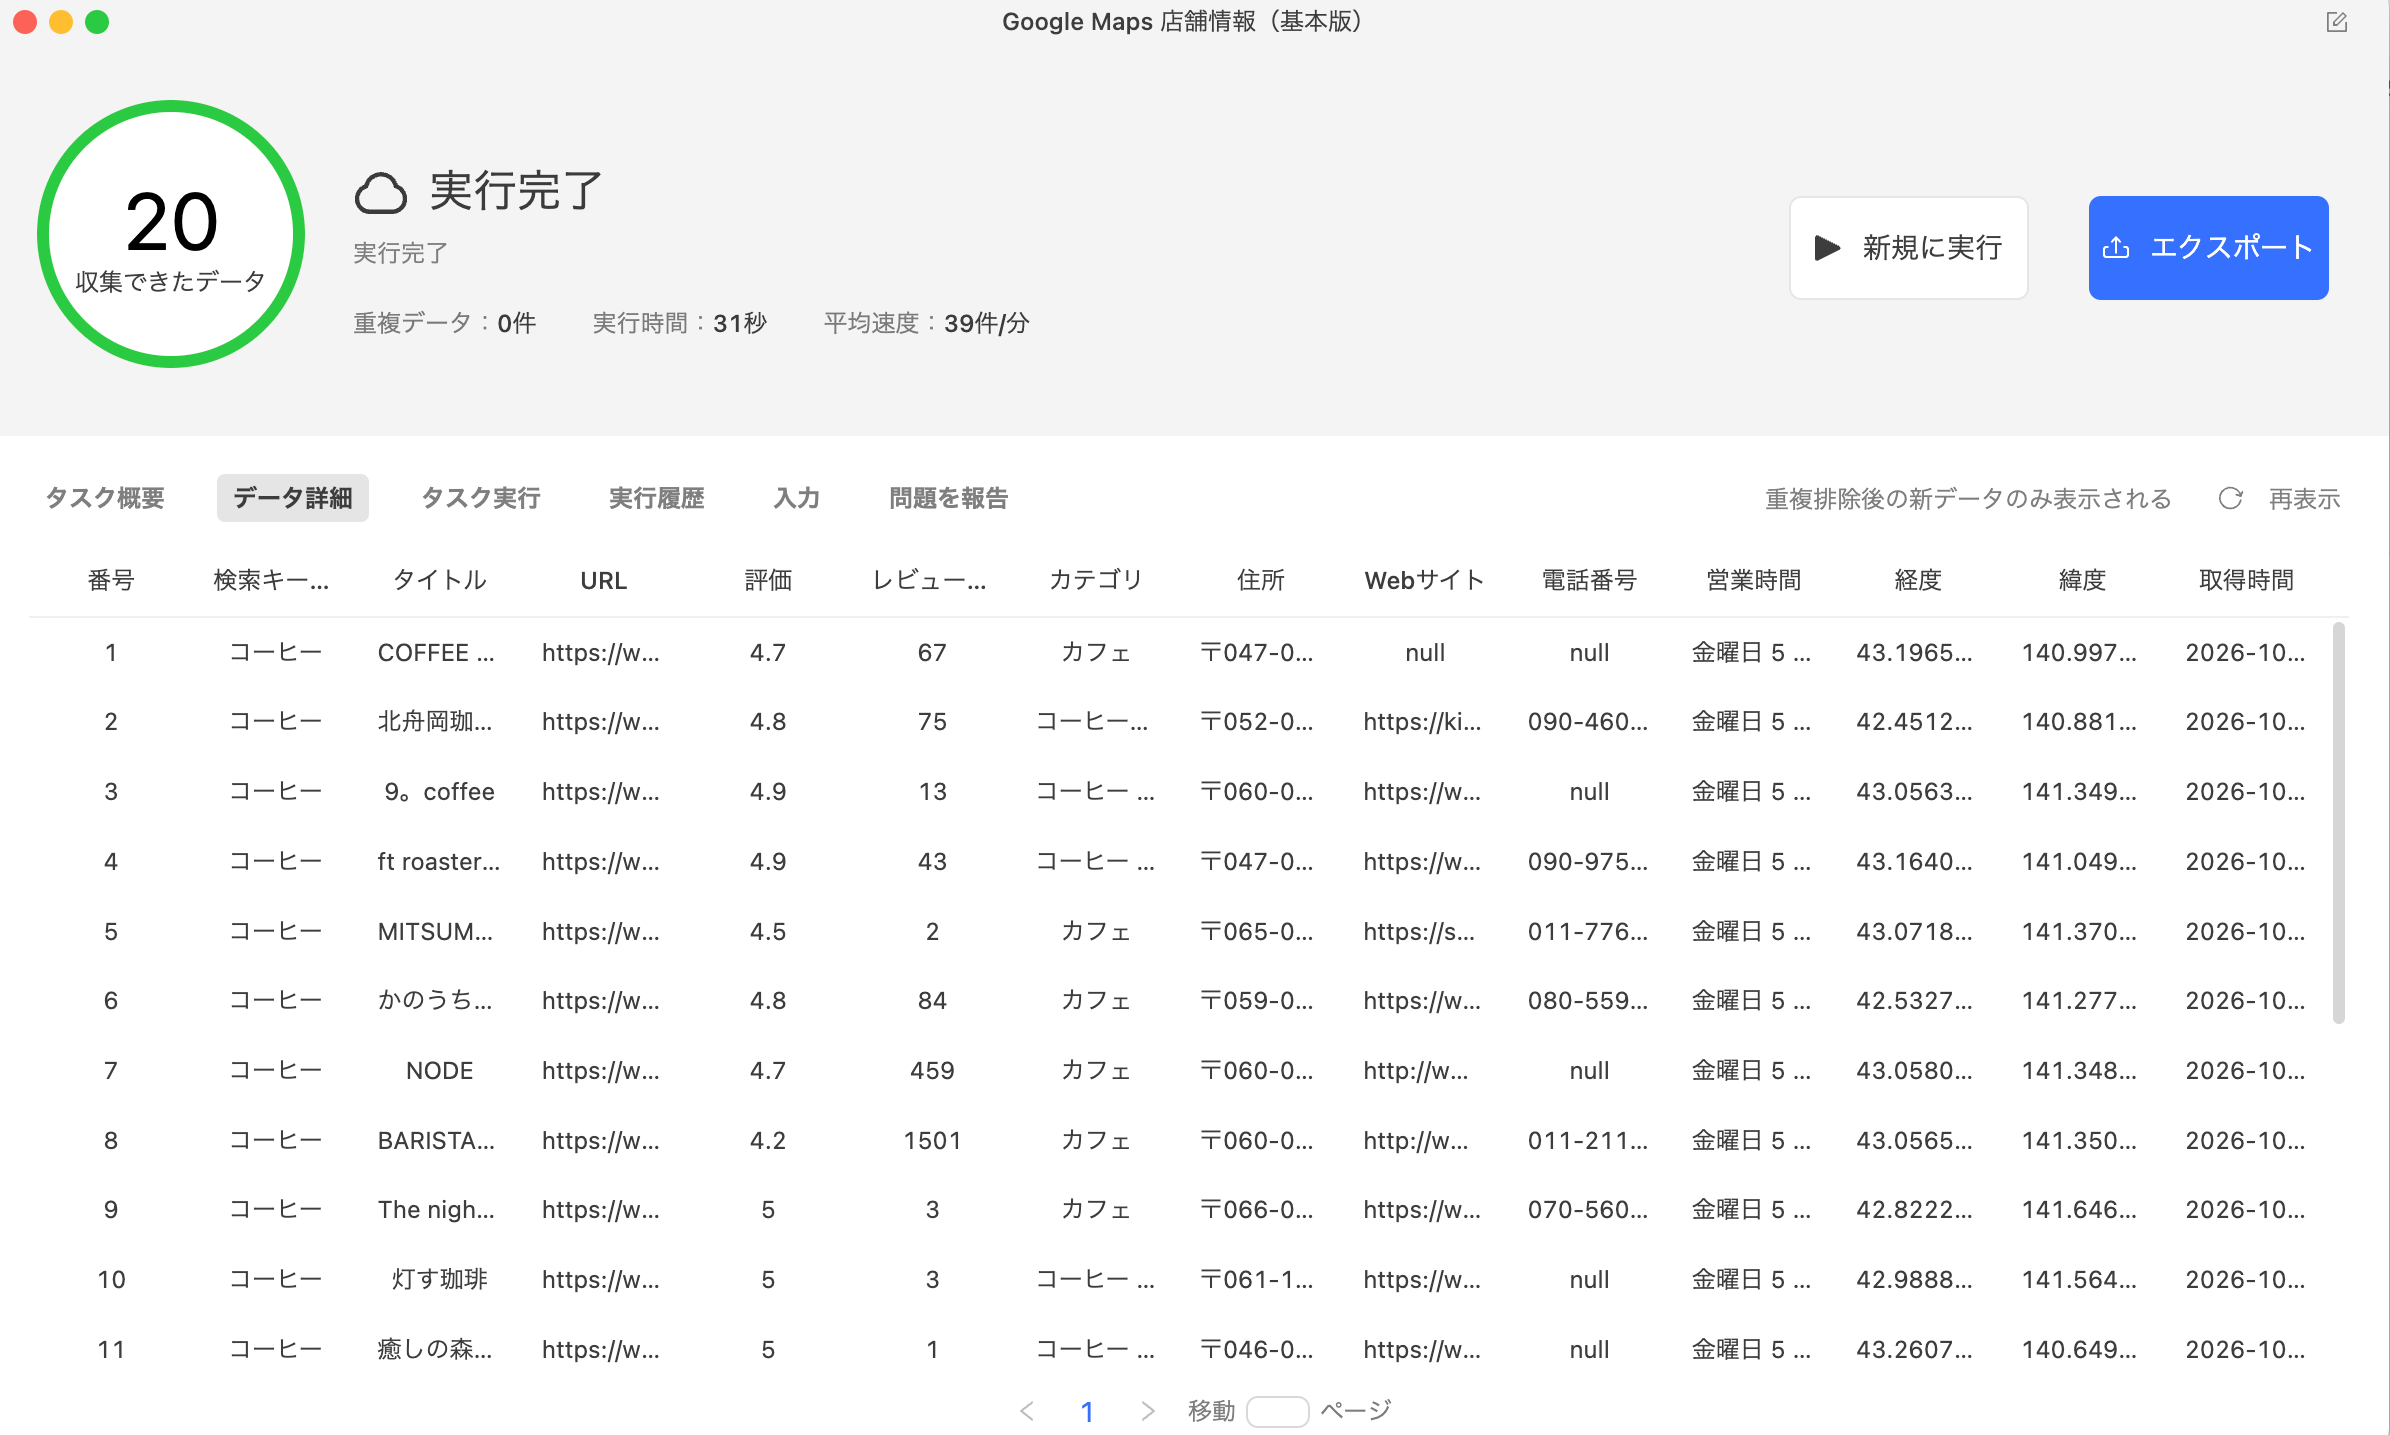The image size is (2390, 1435).
Task: Start a new run with 新規に実行
Action: pos(1908,248)
